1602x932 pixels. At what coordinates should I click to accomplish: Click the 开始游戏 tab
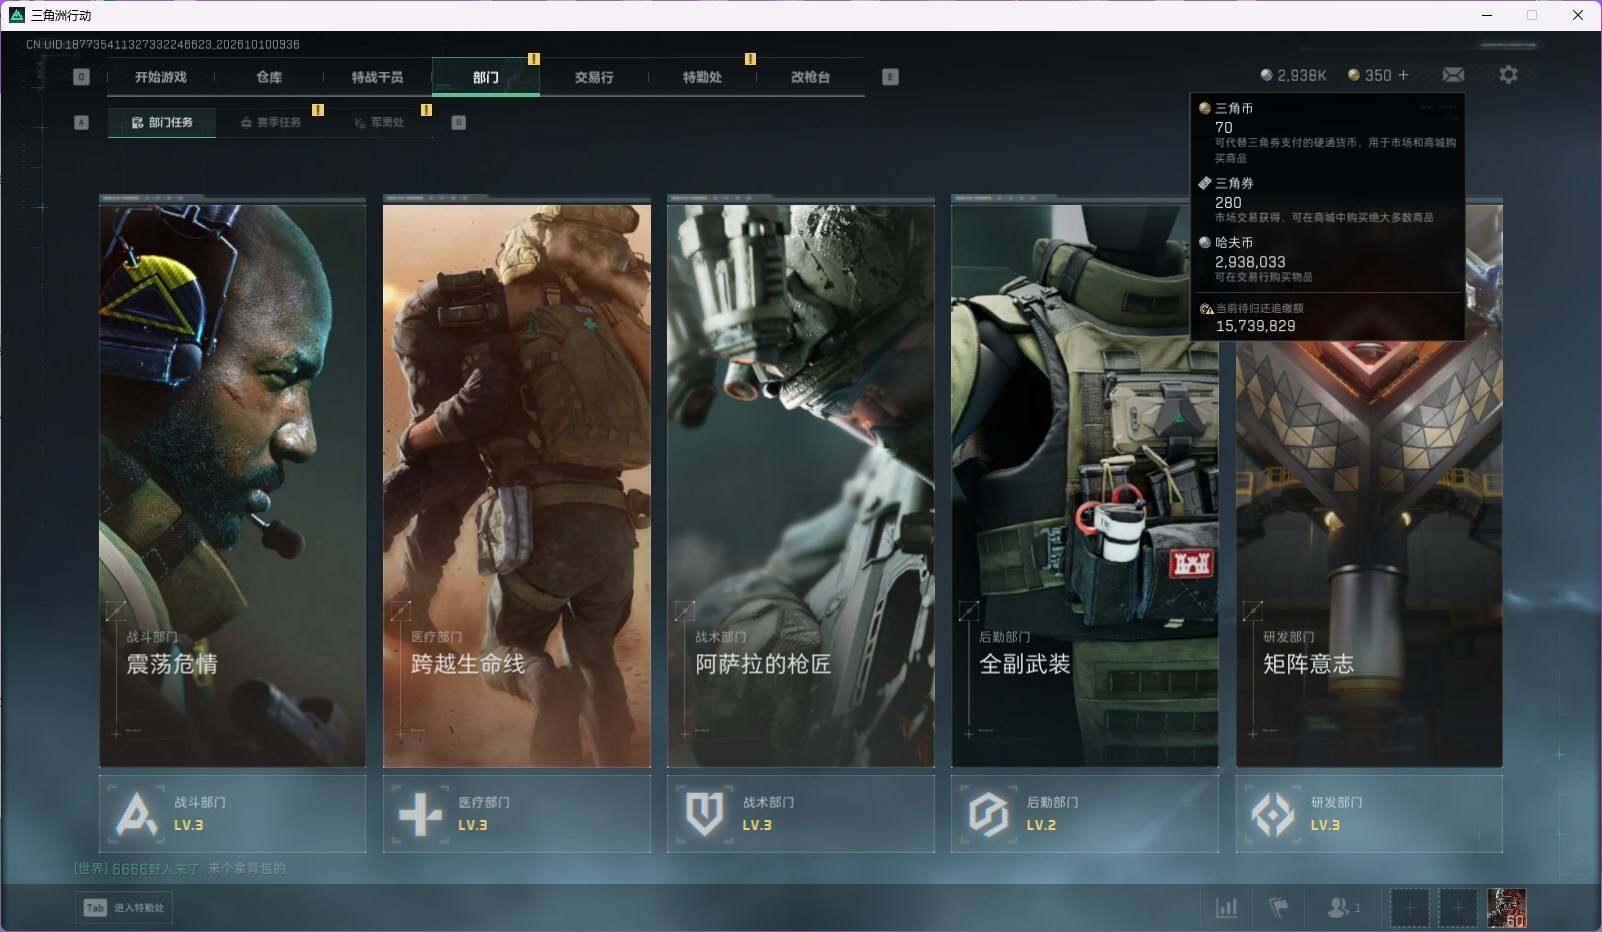click(161, 77)
